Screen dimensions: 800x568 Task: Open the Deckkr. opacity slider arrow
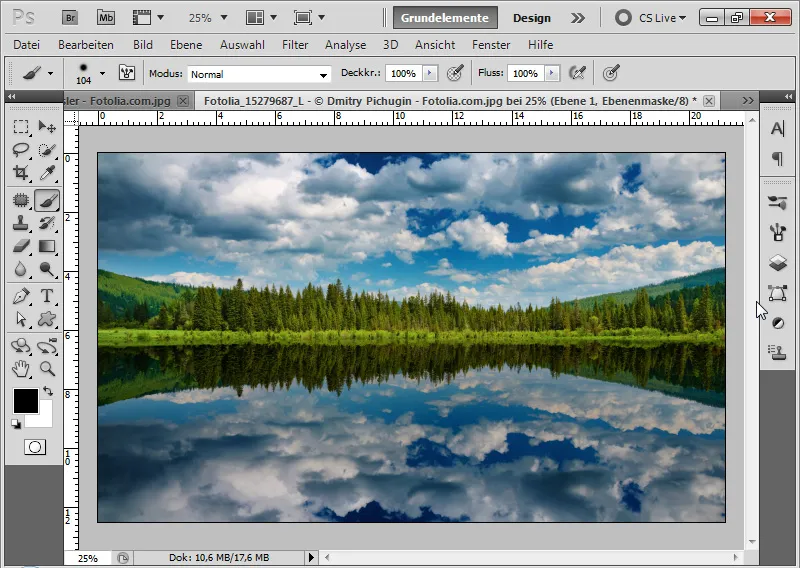coord(430,73)
